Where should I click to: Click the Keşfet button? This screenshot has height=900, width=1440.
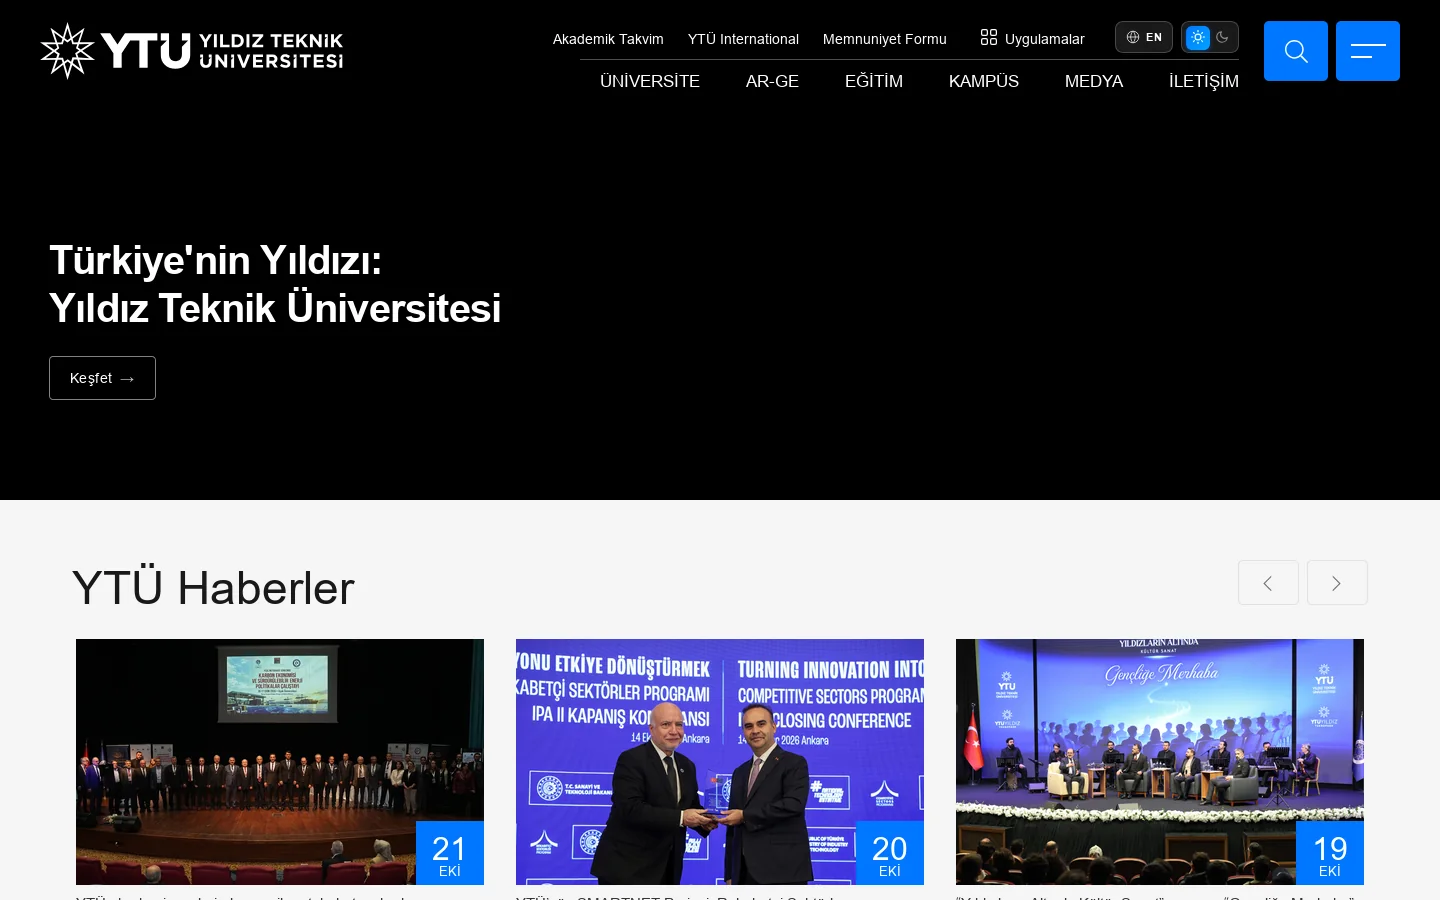[102, 378]
